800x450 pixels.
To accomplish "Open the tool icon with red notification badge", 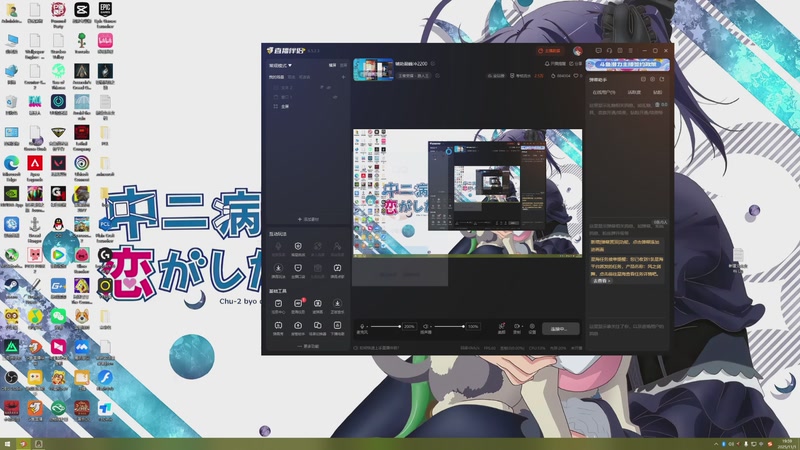I will (298, 307).
